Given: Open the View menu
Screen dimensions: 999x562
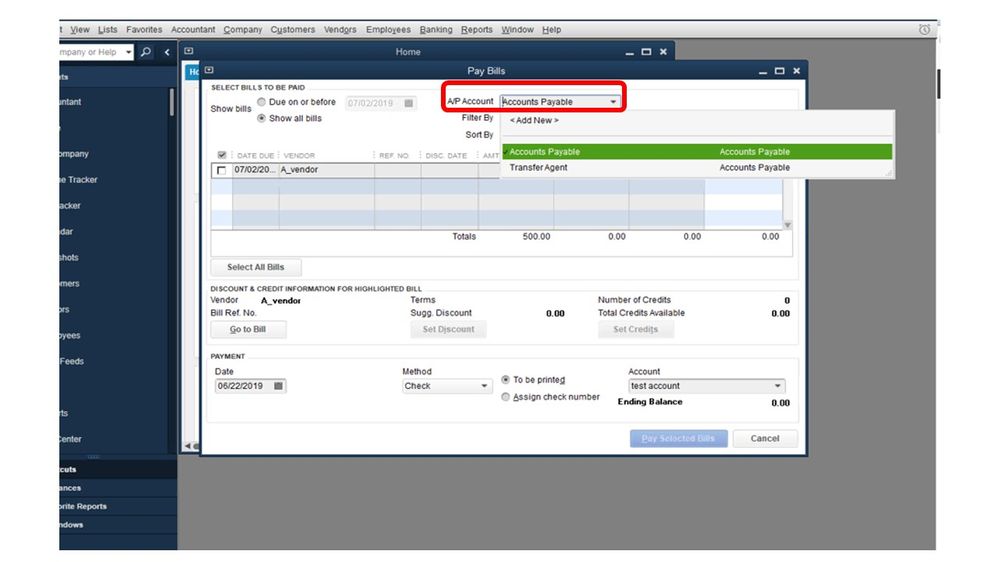Looking at the screenshot, I should (x=80, y=29).
